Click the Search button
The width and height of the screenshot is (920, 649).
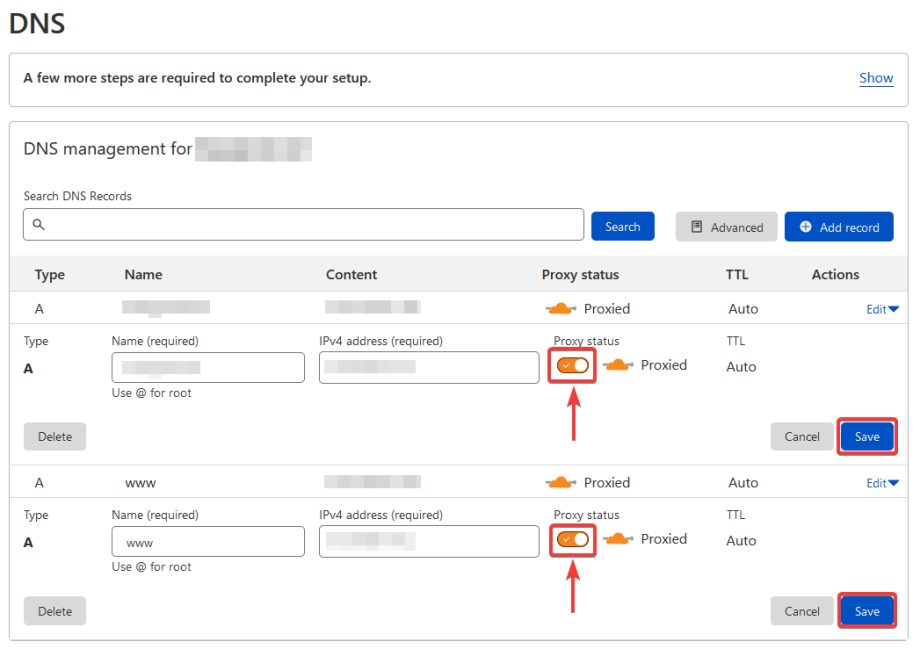622,226
